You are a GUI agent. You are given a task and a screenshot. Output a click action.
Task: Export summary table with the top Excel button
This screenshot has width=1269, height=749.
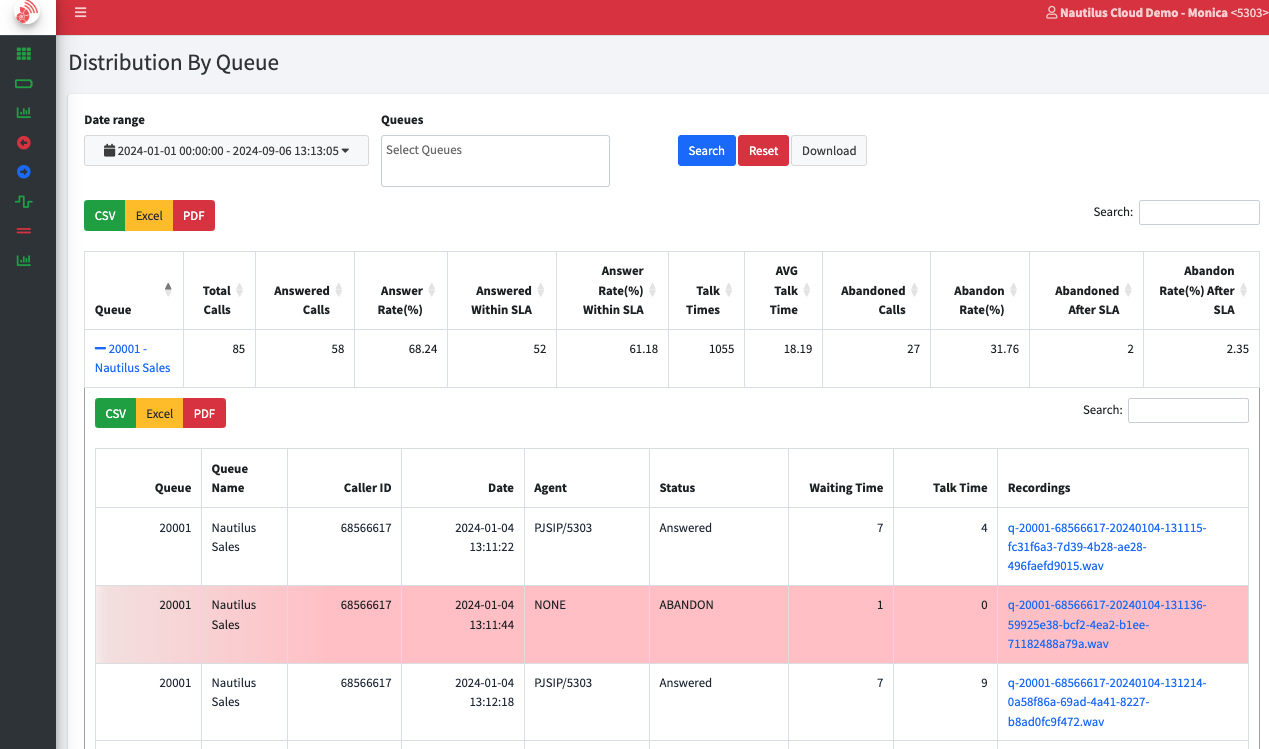pyautogui.click(x=149, y=216)
